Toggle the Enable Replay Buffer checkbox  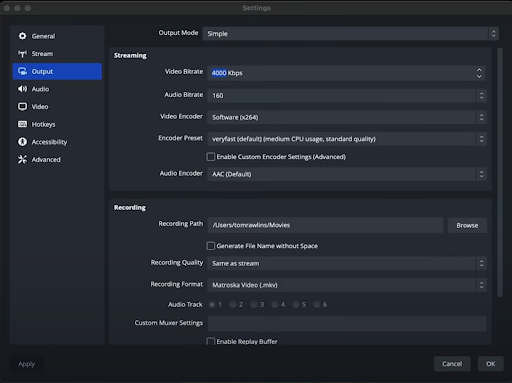coord(211,341)
